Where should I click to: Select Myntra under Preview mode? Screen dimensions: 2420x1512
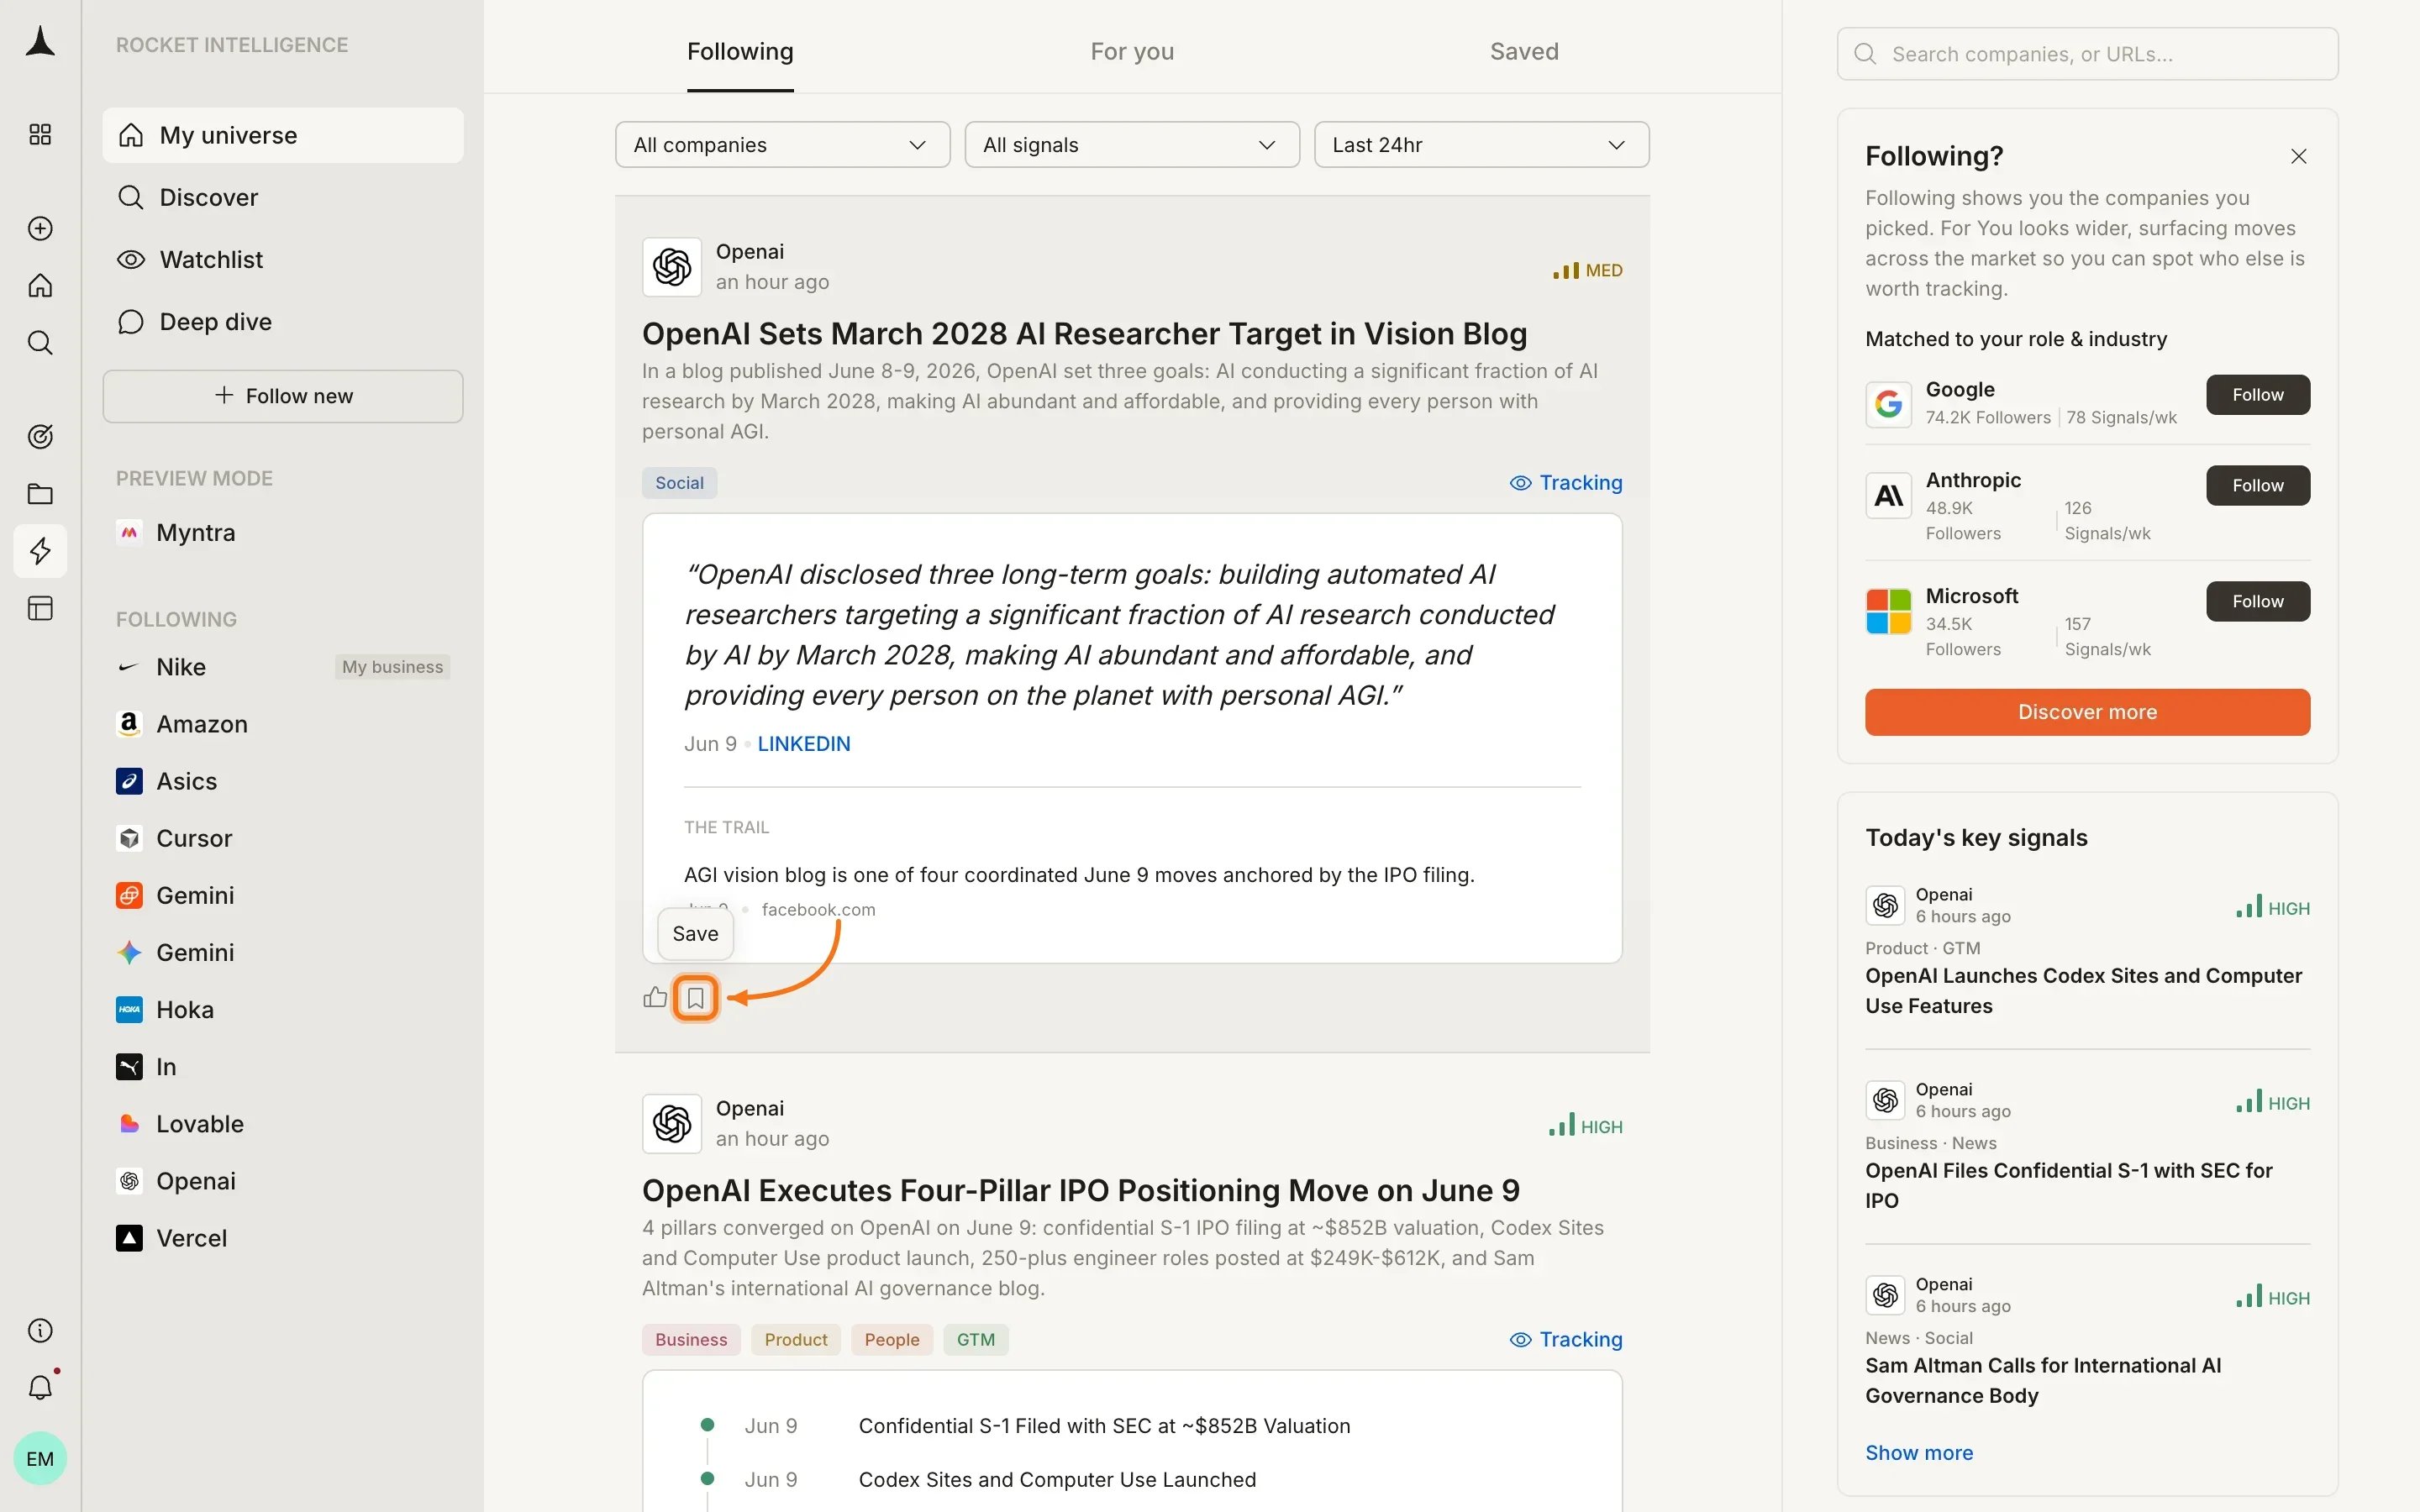[283, 533]
